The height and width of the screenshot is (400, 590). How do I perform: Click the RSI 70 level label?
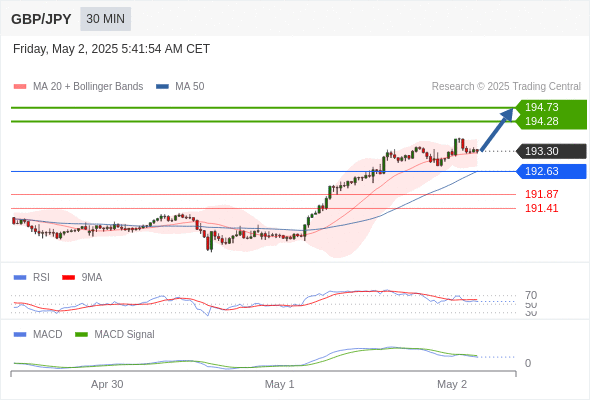click(x=531, y=295)
